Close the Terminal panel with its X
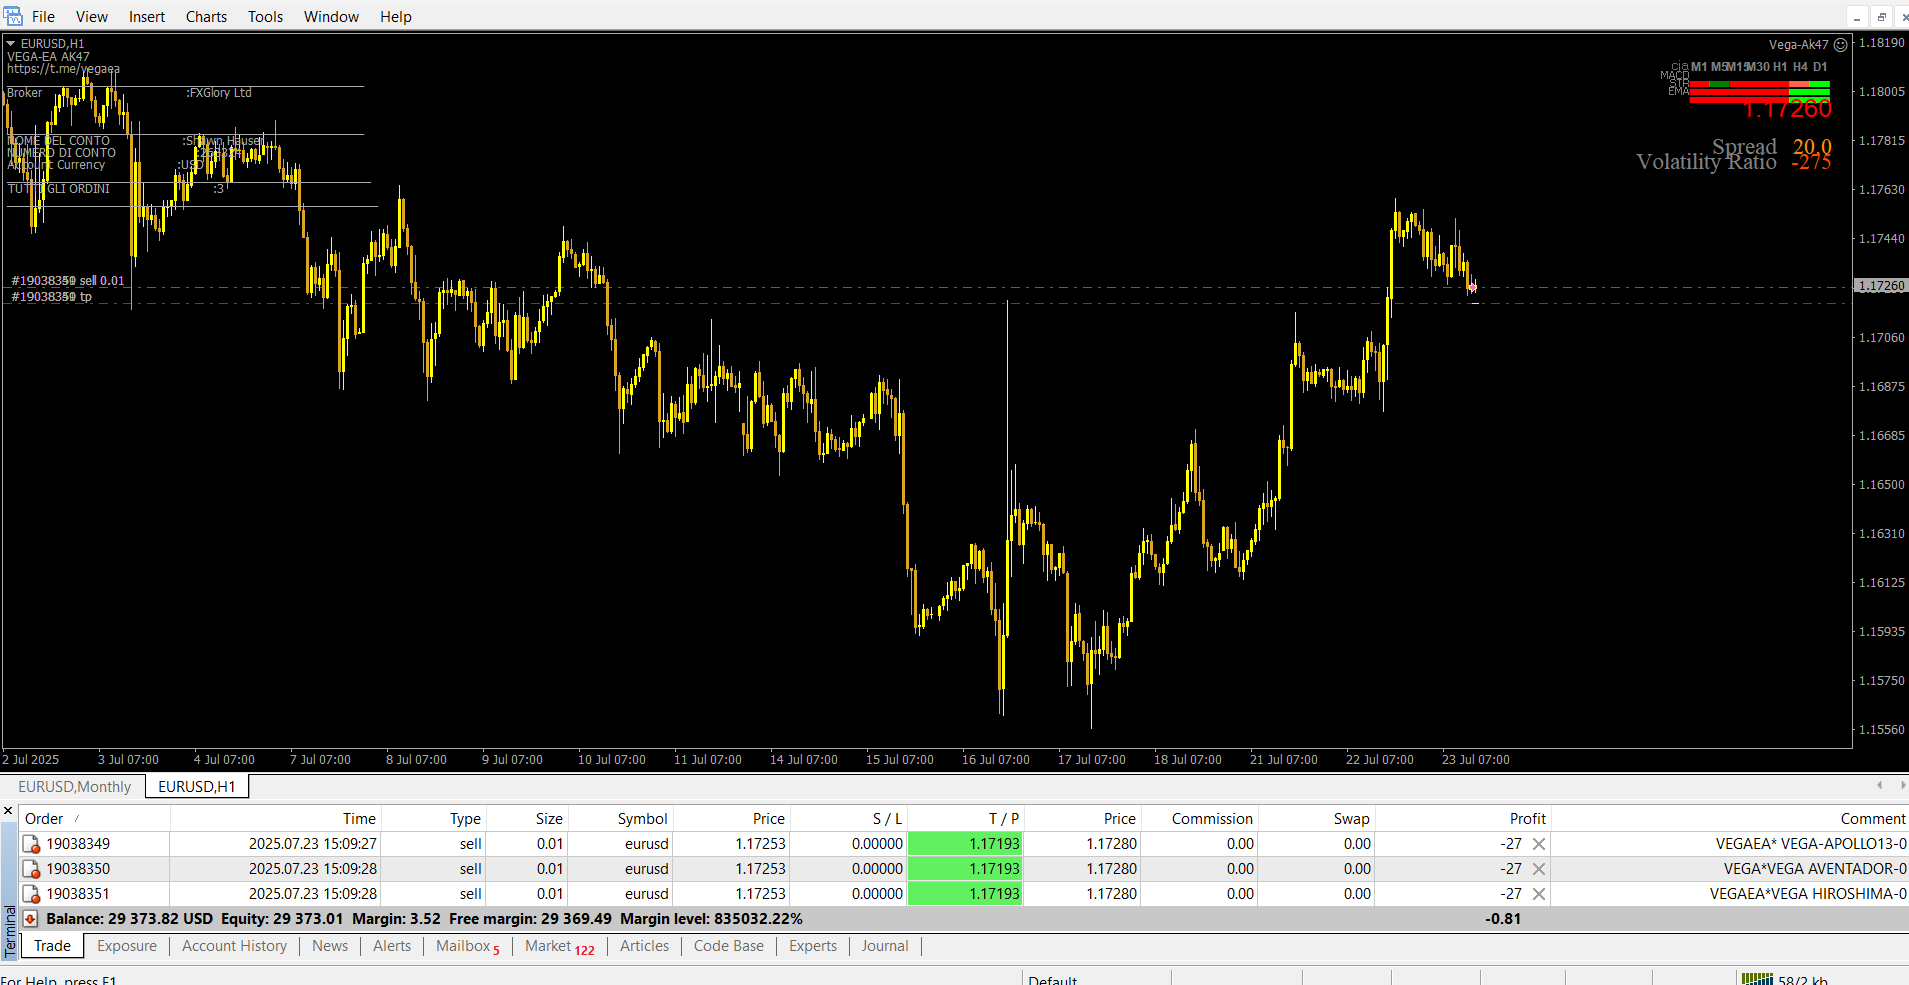Viewport: 1909px width, 985px height. 8,811
